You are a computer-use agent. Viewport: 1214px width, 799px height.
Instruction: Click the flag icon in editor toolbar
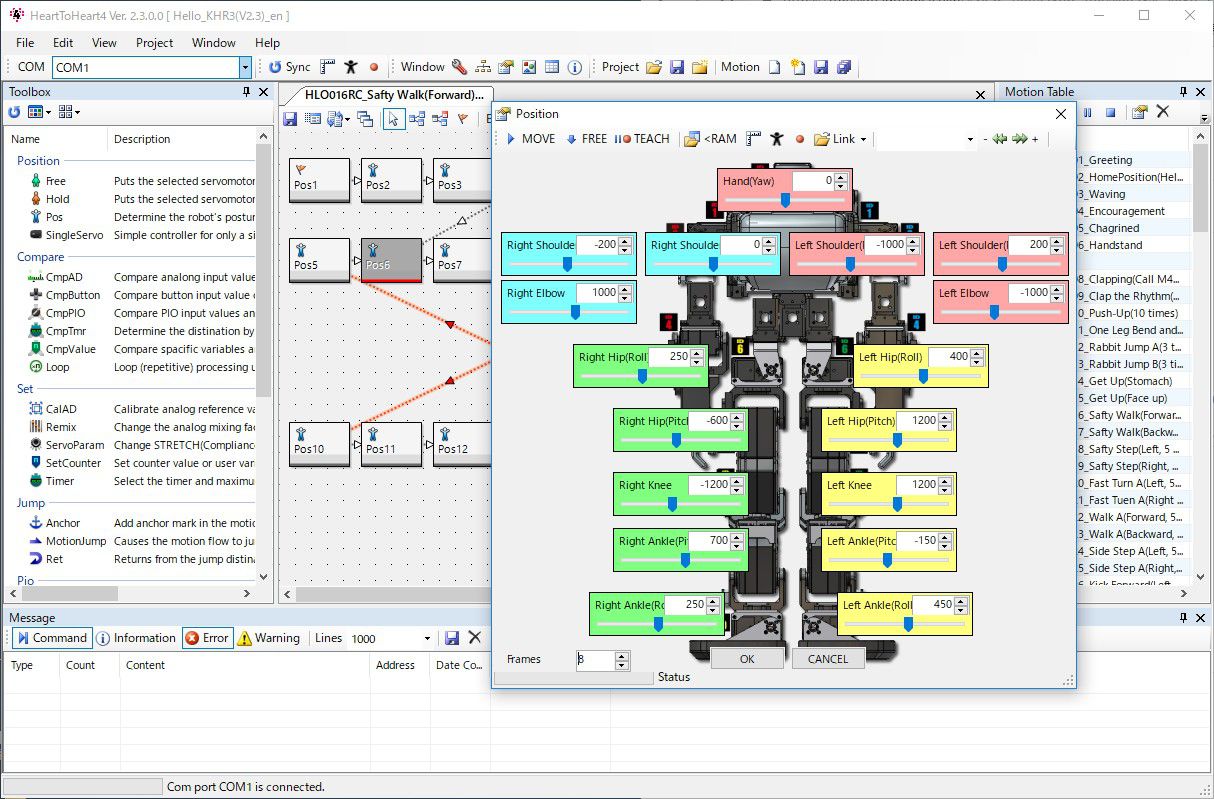pos(463,119)
